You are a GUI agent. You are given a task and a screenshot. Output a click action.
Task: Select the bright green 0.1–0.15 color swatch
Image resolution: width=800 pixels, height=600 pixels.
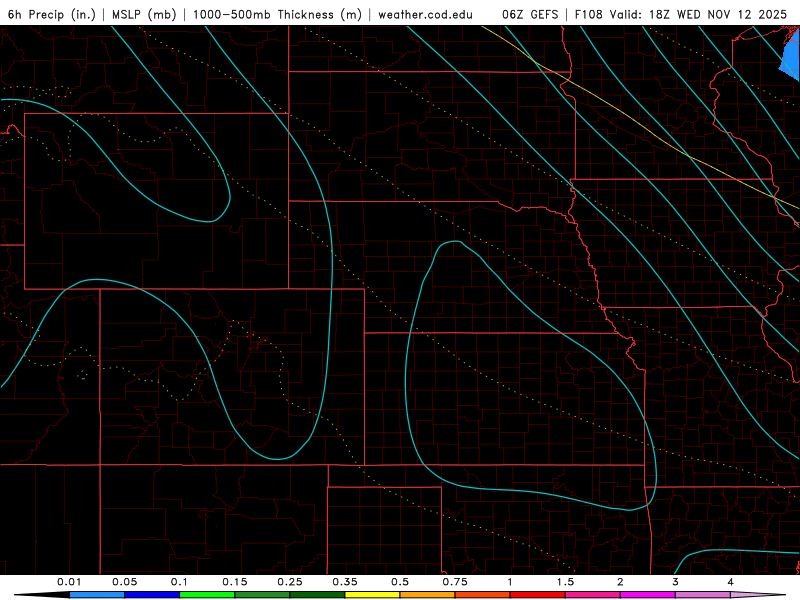[x=207, y=595]
